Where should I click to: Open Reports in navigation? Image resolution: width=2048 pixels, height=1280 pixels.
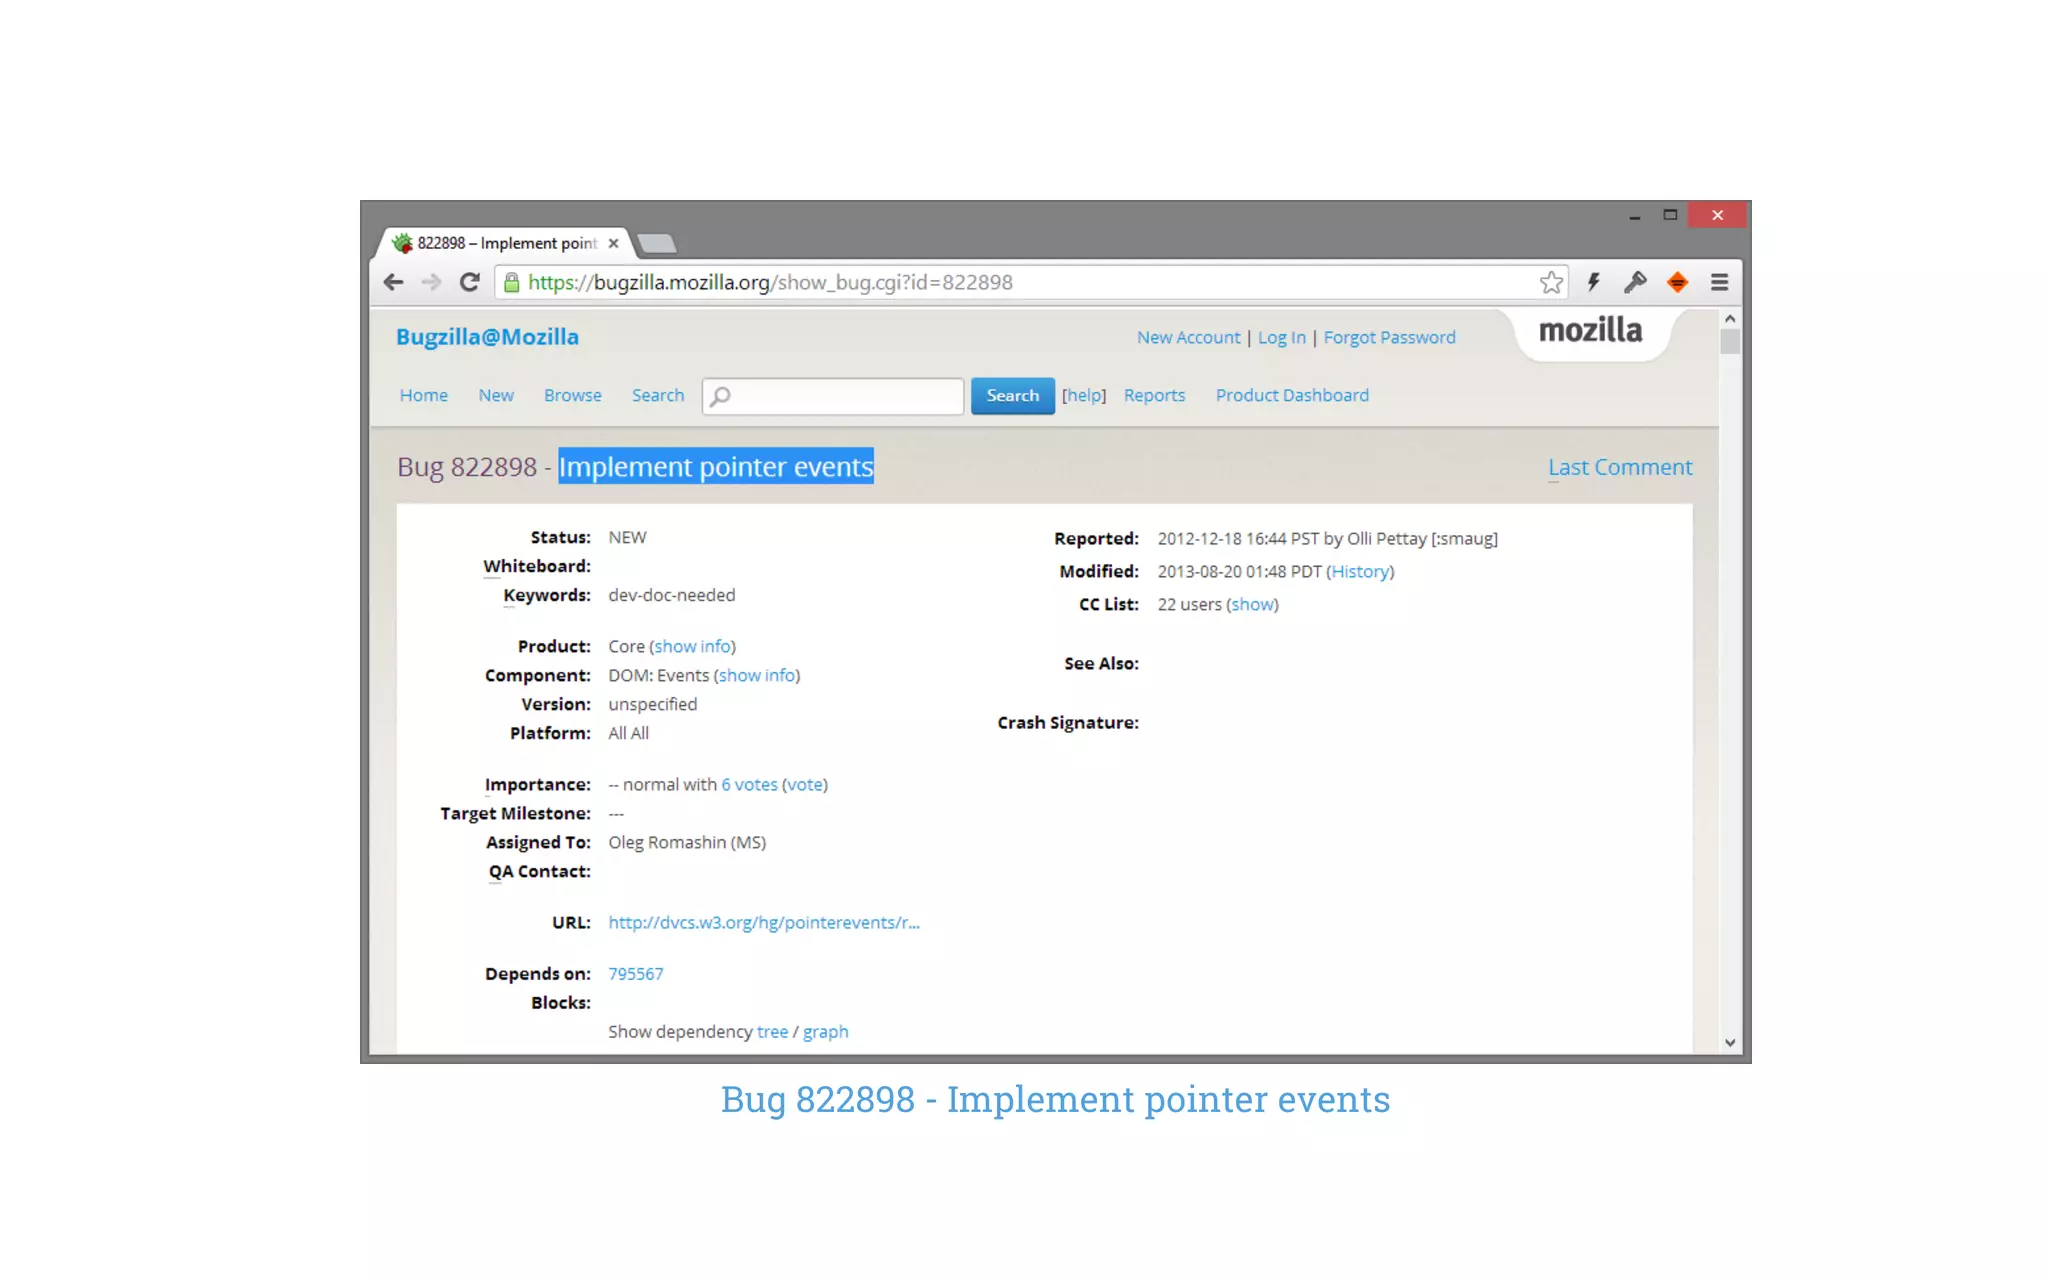pos(1154,395)
